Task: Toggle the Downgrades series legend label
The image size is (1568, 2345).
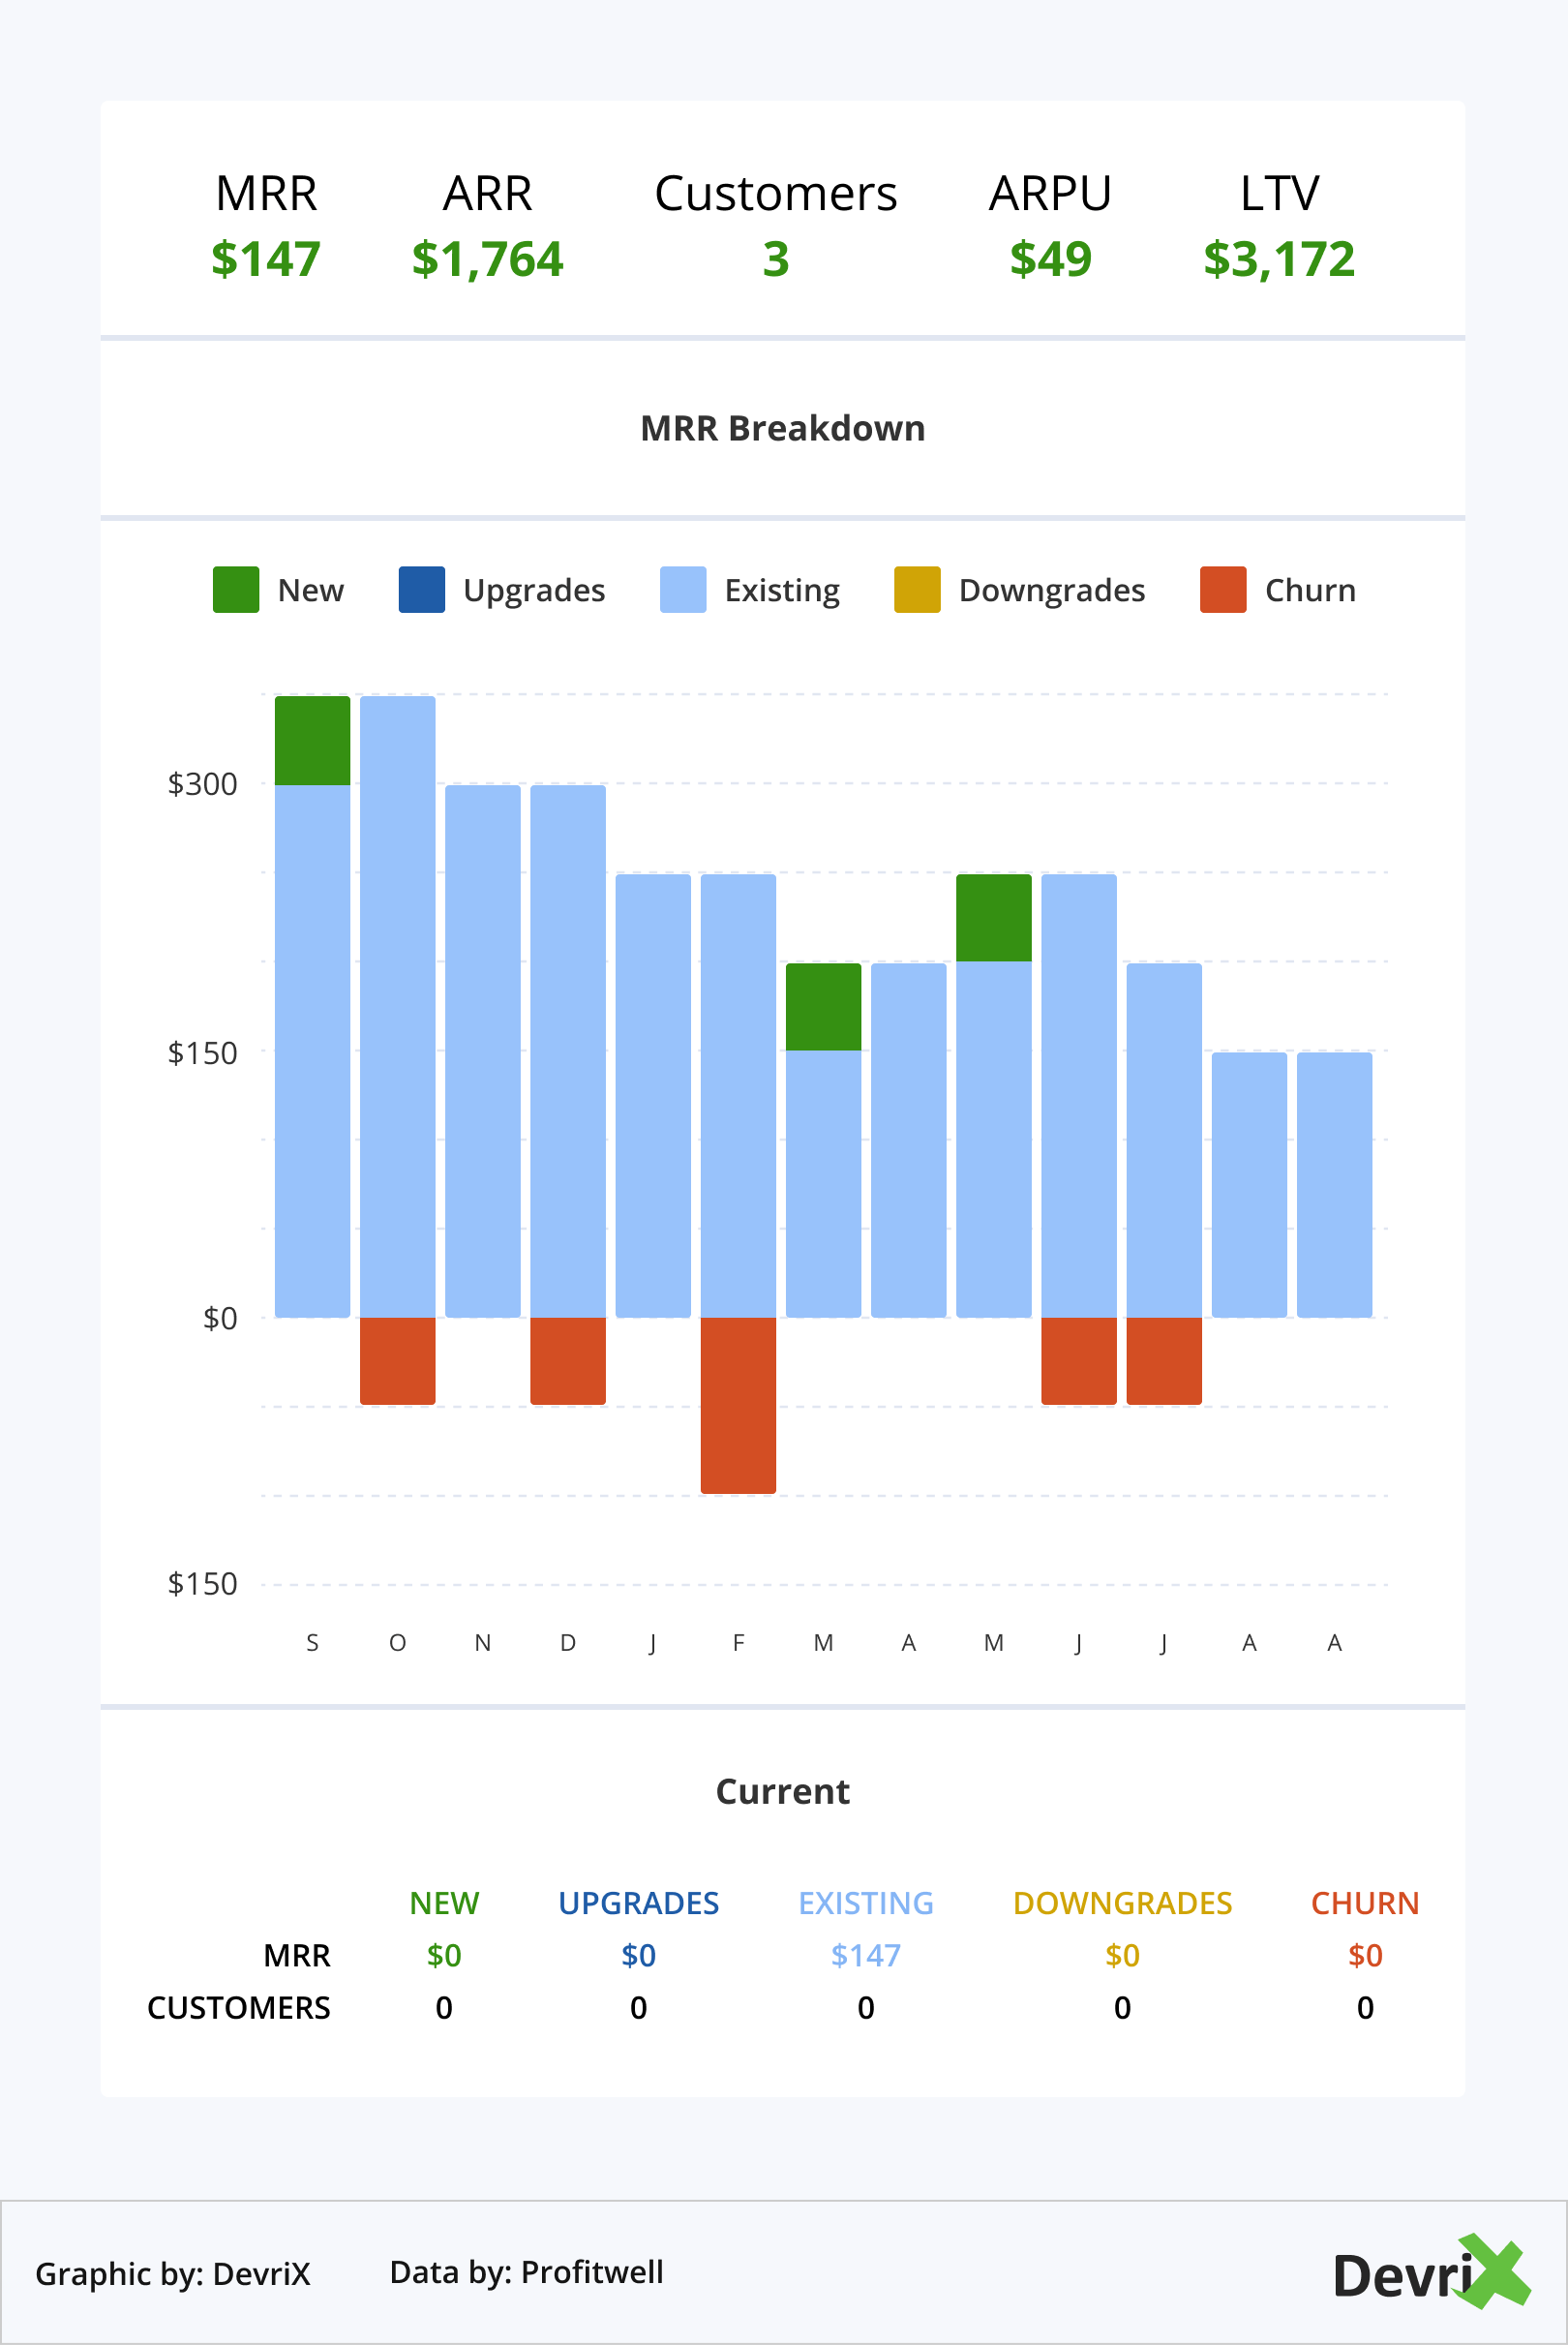Action: [1052, 591]
